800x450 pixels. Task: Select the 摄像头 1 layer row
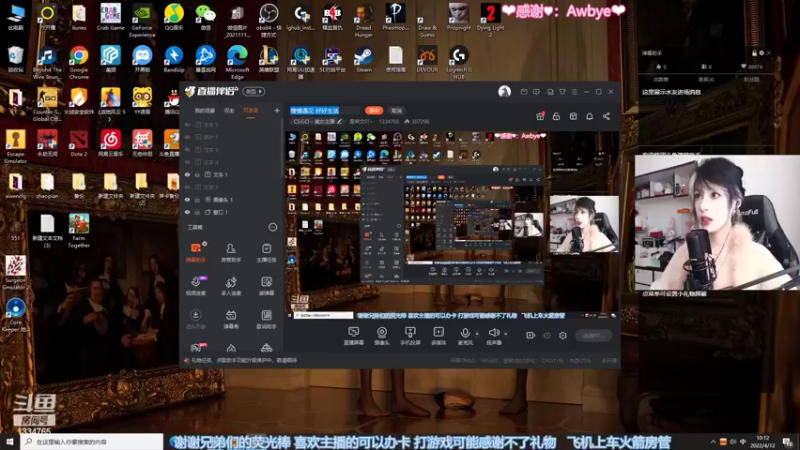coord(232,199)
